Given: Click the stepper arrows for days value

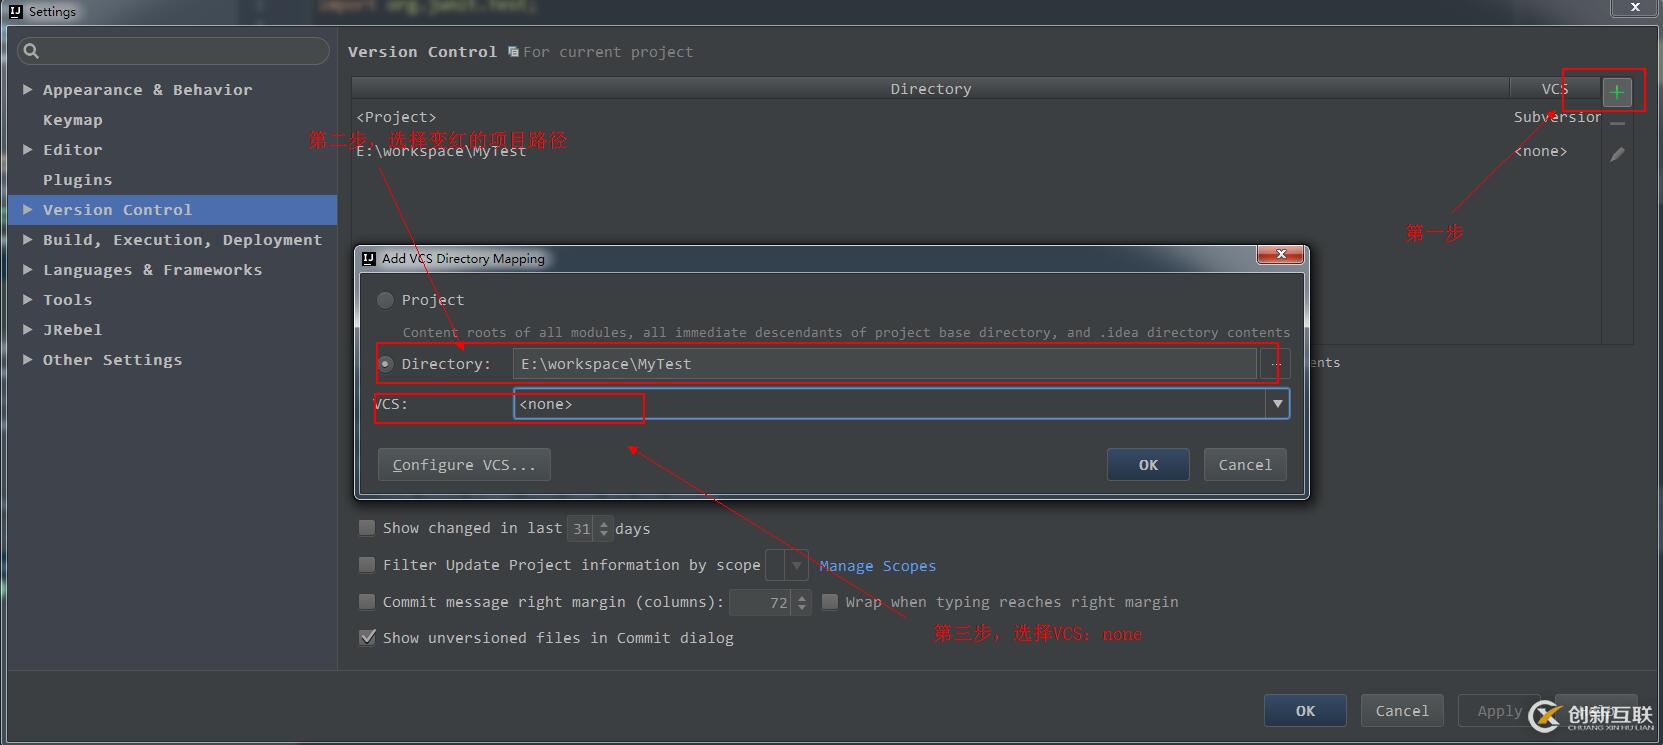Looking at the screenshot, I should (603, 529).
